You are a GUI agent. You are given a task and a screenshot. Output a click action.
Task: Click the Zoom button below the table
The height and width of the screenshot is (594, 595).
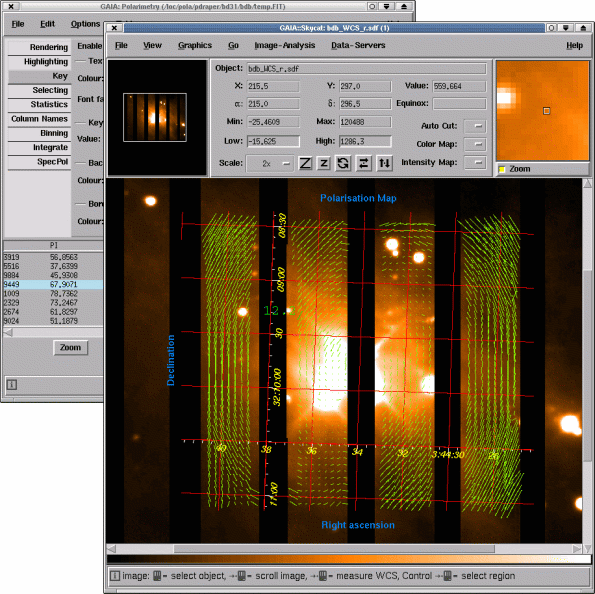[x=71, y=348]
